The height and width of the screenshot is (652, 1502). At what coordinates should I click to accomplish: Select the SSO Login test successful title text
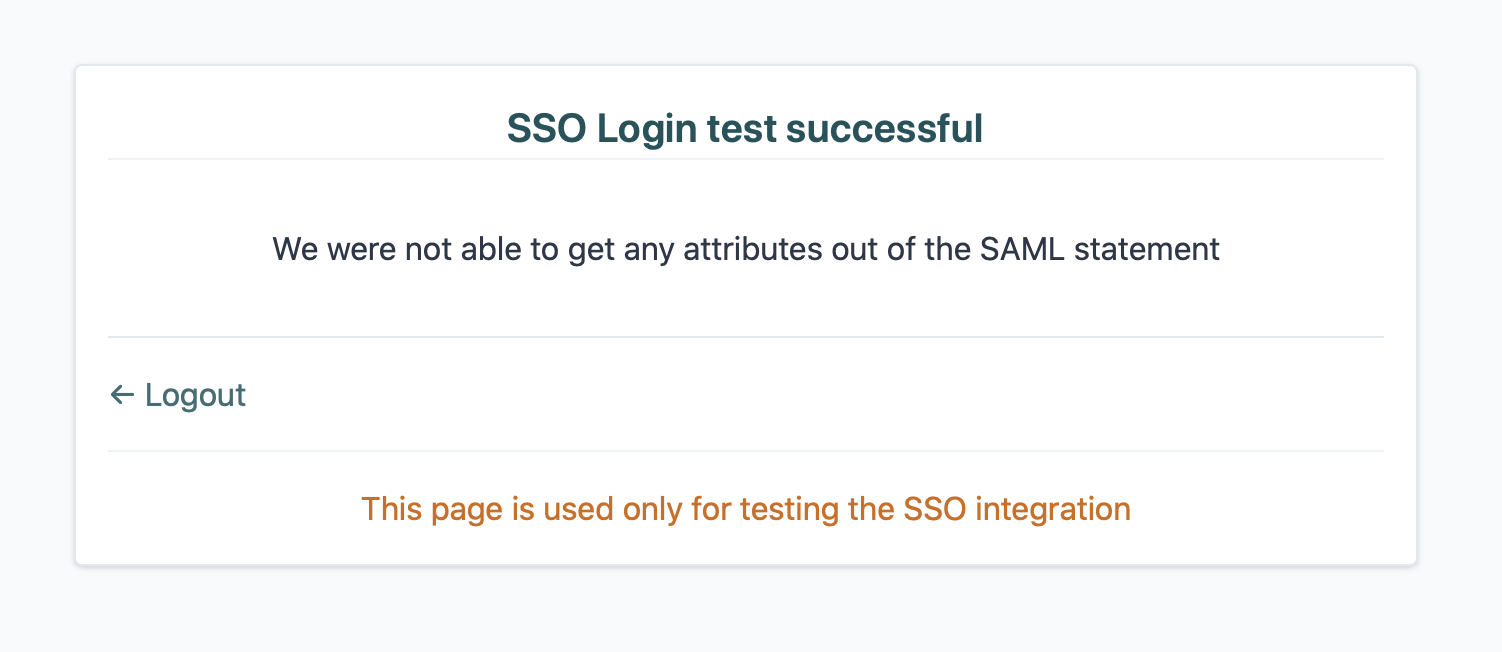click(744, 127)
